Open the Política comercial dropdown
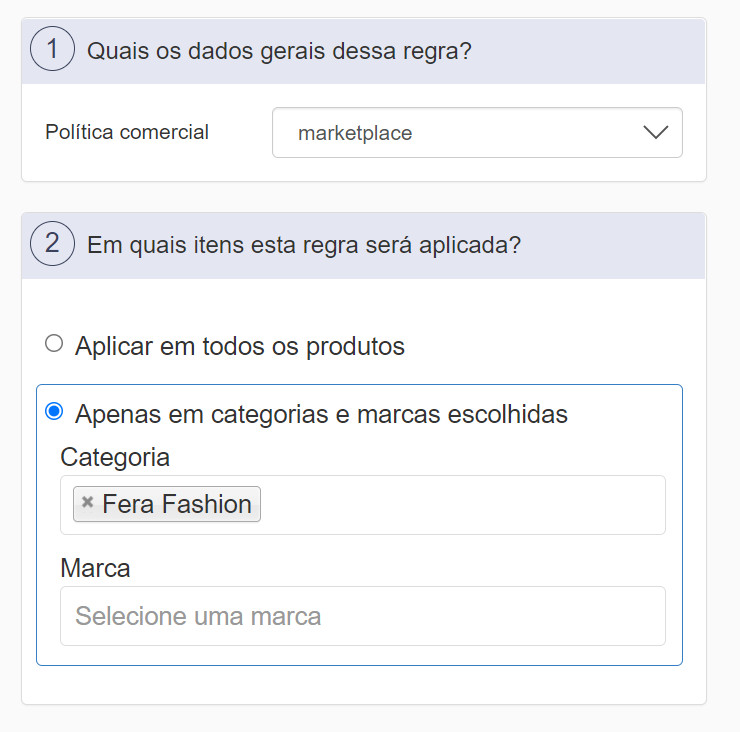This screenshot has width=740, height=732. coord(476,133)
